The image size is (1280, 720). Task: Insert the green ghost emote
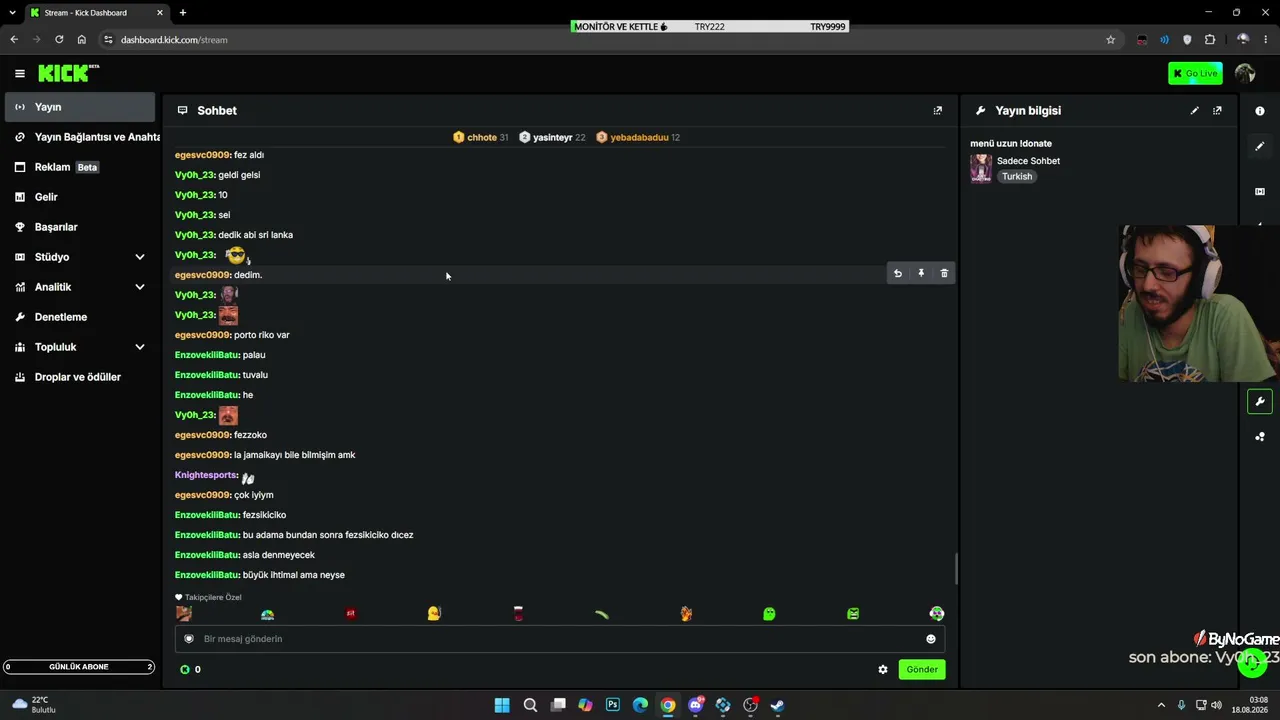click(769, 614)
